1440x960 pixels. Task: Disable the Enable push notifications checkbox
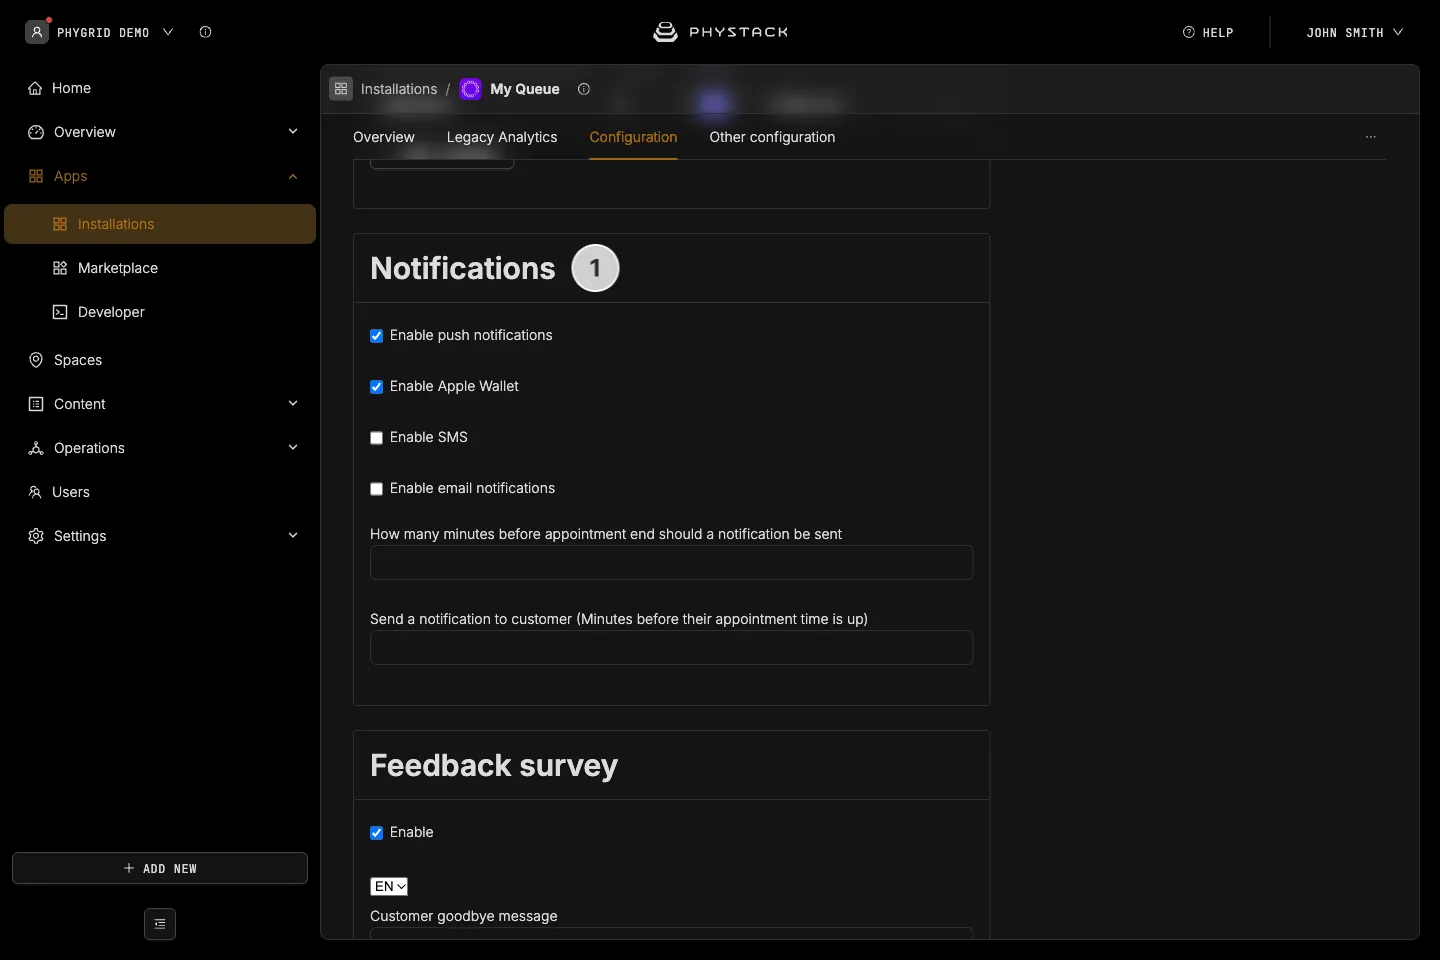(377, 336)
